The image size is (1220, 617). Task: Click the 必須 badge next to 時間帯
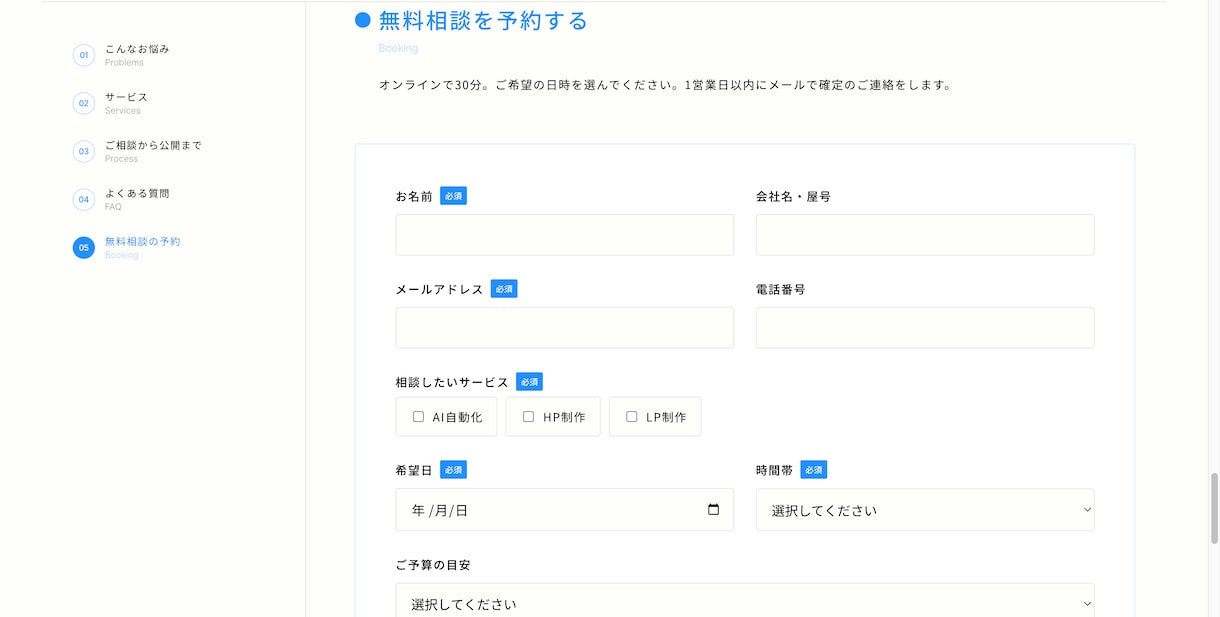[x=813, y=470]
